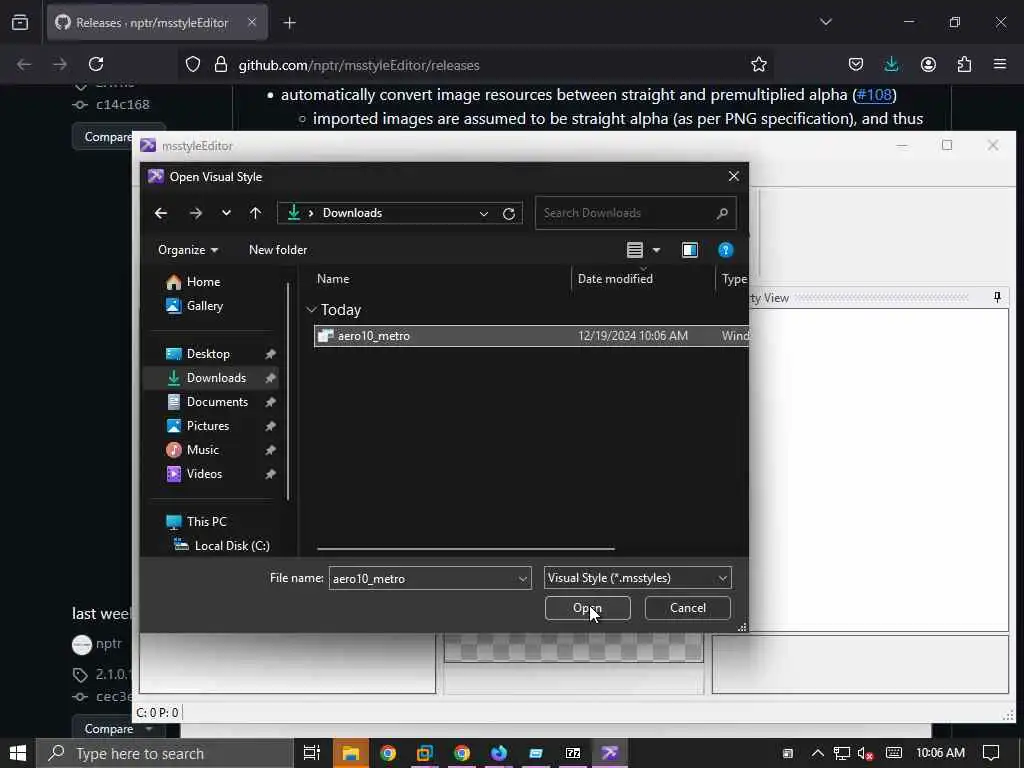Open Firefox extensions menu
The height and width of the screenshot is (768, 1024).
click(964, 65)
